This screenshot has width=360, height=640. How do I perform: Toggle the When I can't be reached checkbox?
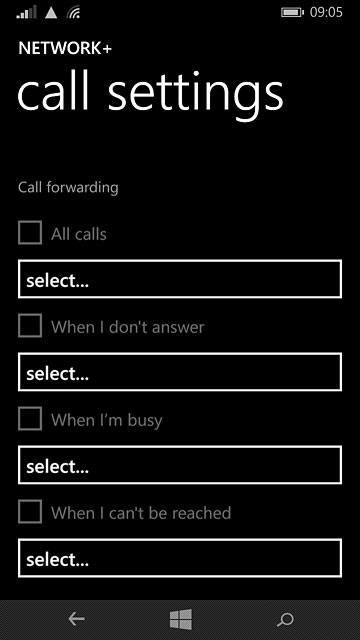coord(30,511)
